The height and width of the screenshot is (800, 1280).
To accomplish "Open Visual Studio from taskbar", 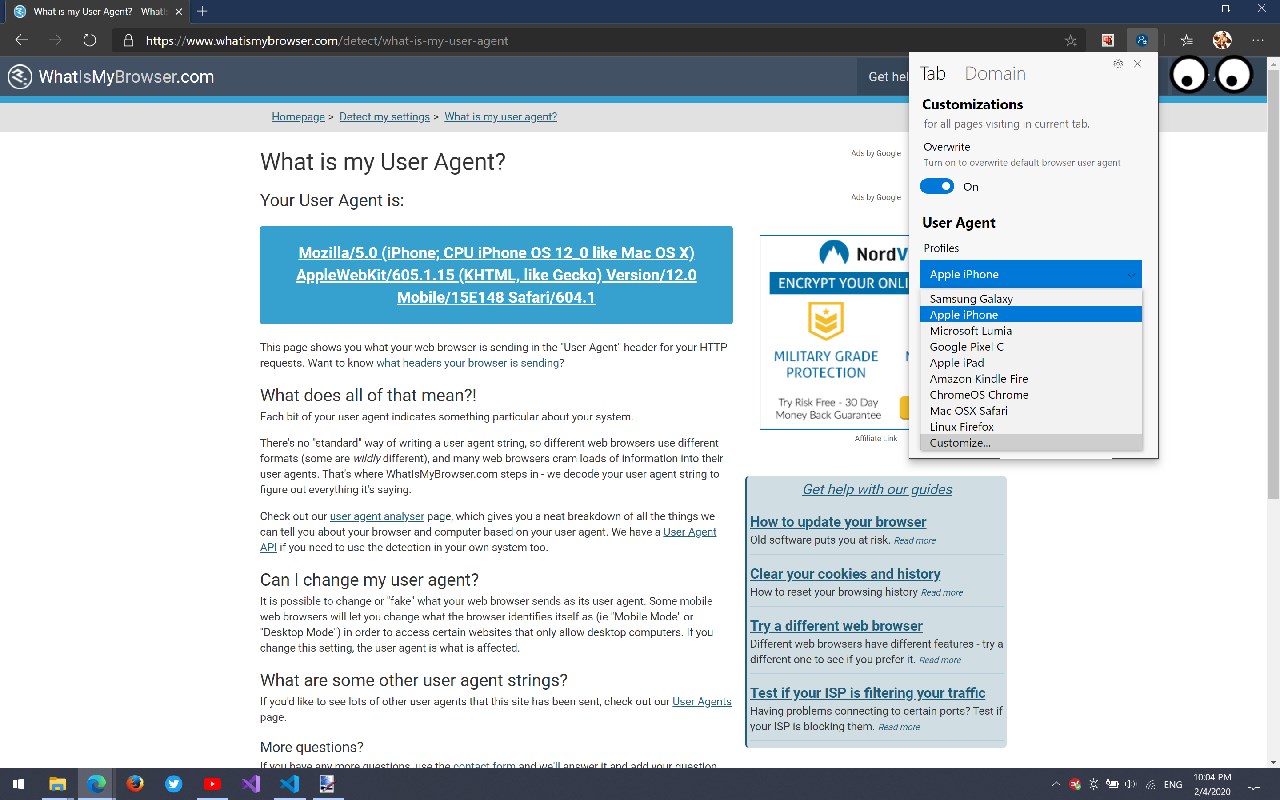I will [x=251, y=784].
